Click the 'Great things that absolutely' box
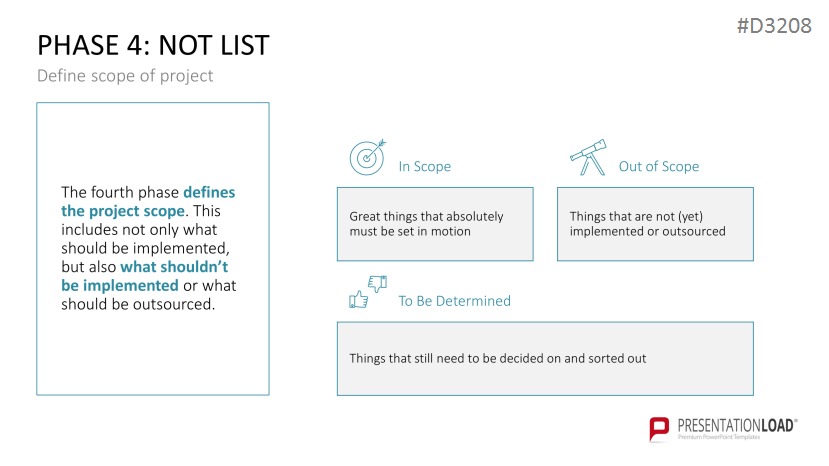The height and width of the screenshot is (466, 829). [435, 224]
